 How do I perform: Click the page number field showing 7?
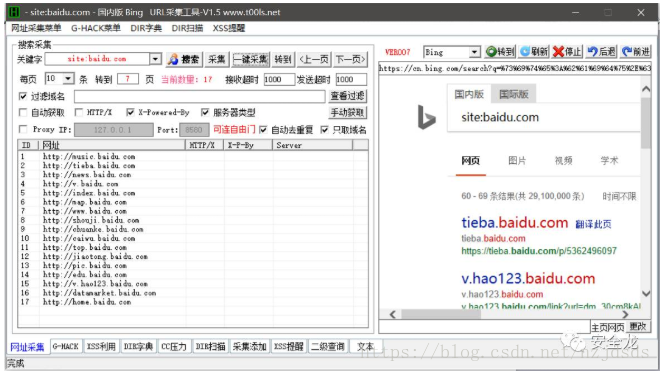128,79
